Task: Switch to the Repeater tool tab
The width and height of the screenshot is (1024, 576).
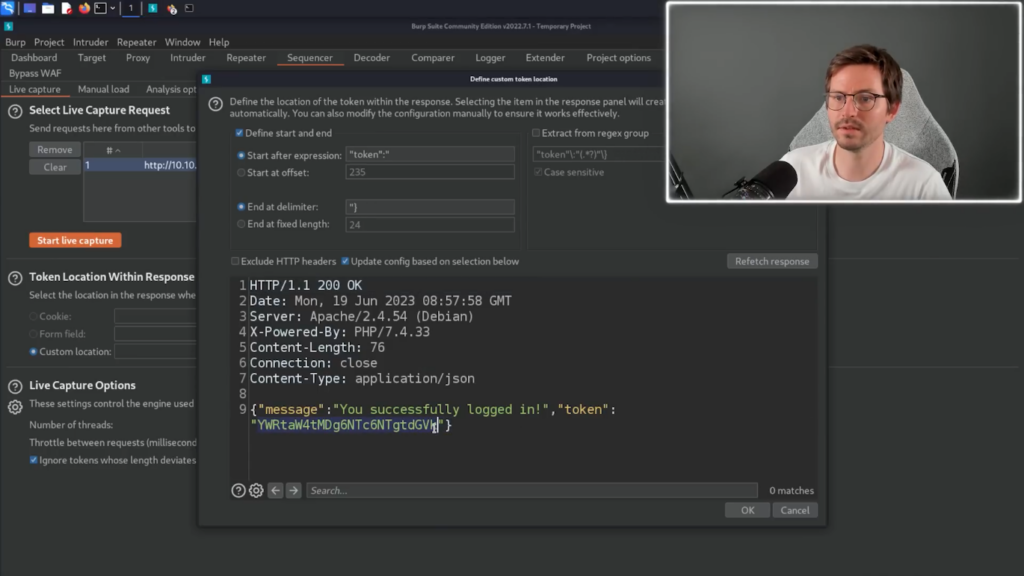Action: pyautogui.click(x=246, y=57)
